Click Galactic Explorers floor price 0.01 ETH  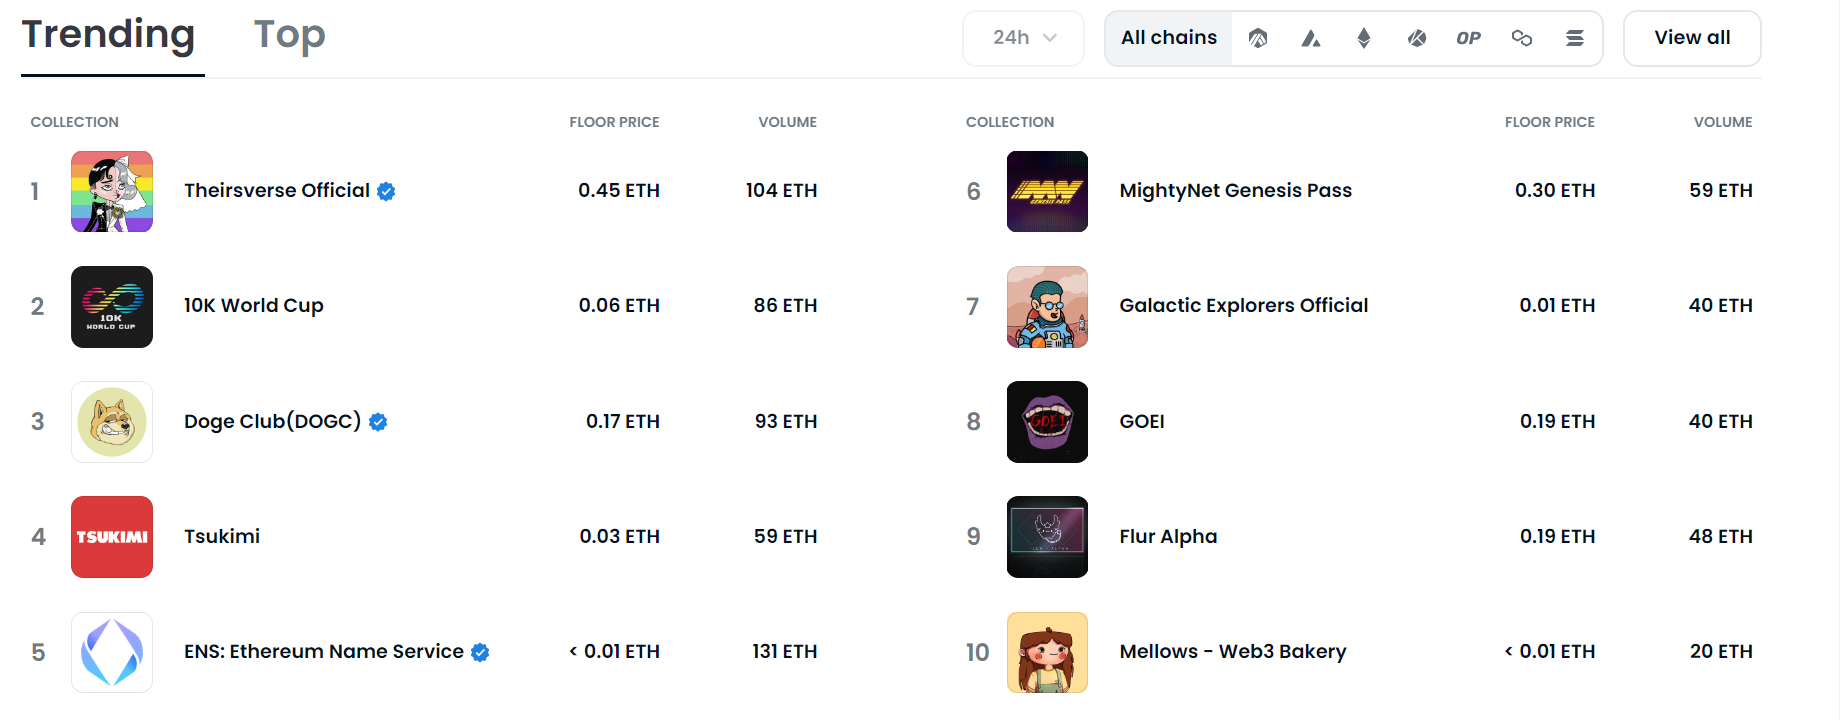tap(1557, 305)
